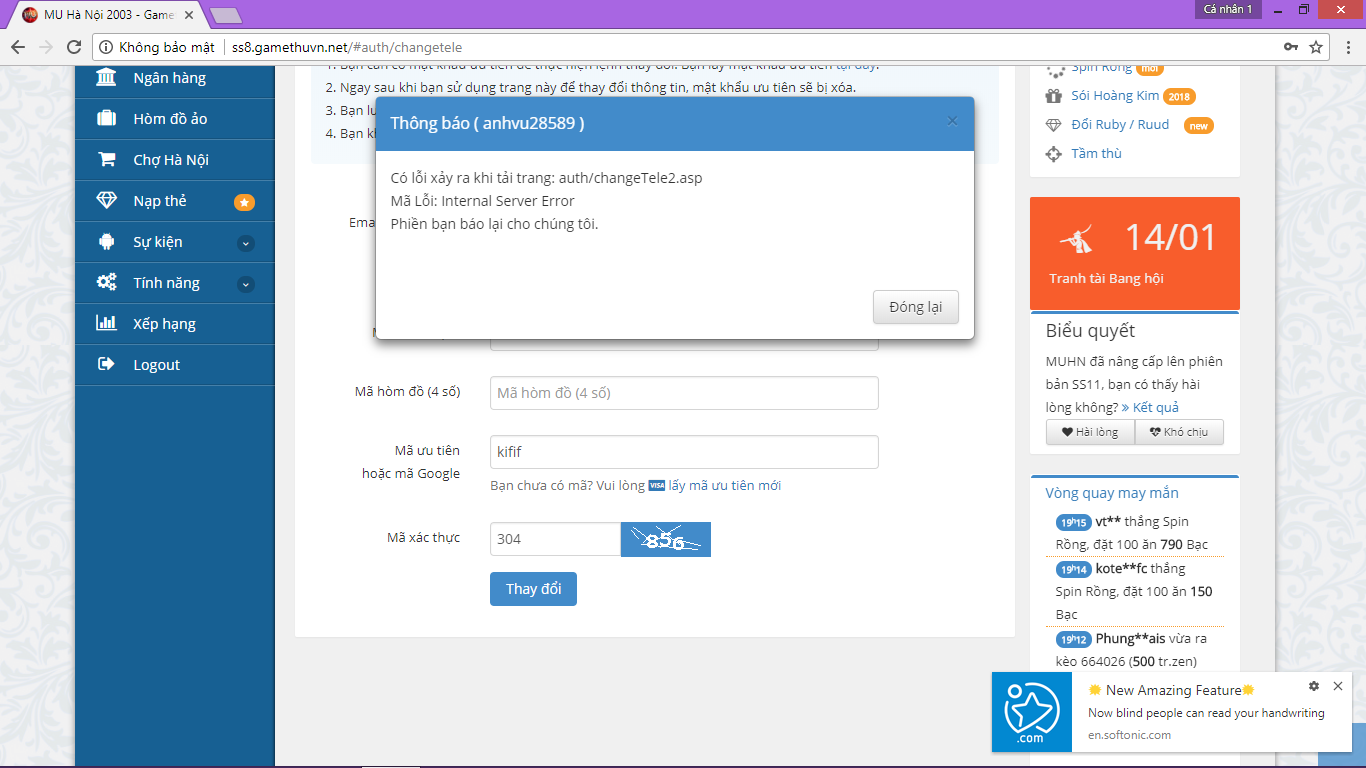Click the bar chart icon for Xếp hạng
This screenshot has height=768, width=1366.
106,324
